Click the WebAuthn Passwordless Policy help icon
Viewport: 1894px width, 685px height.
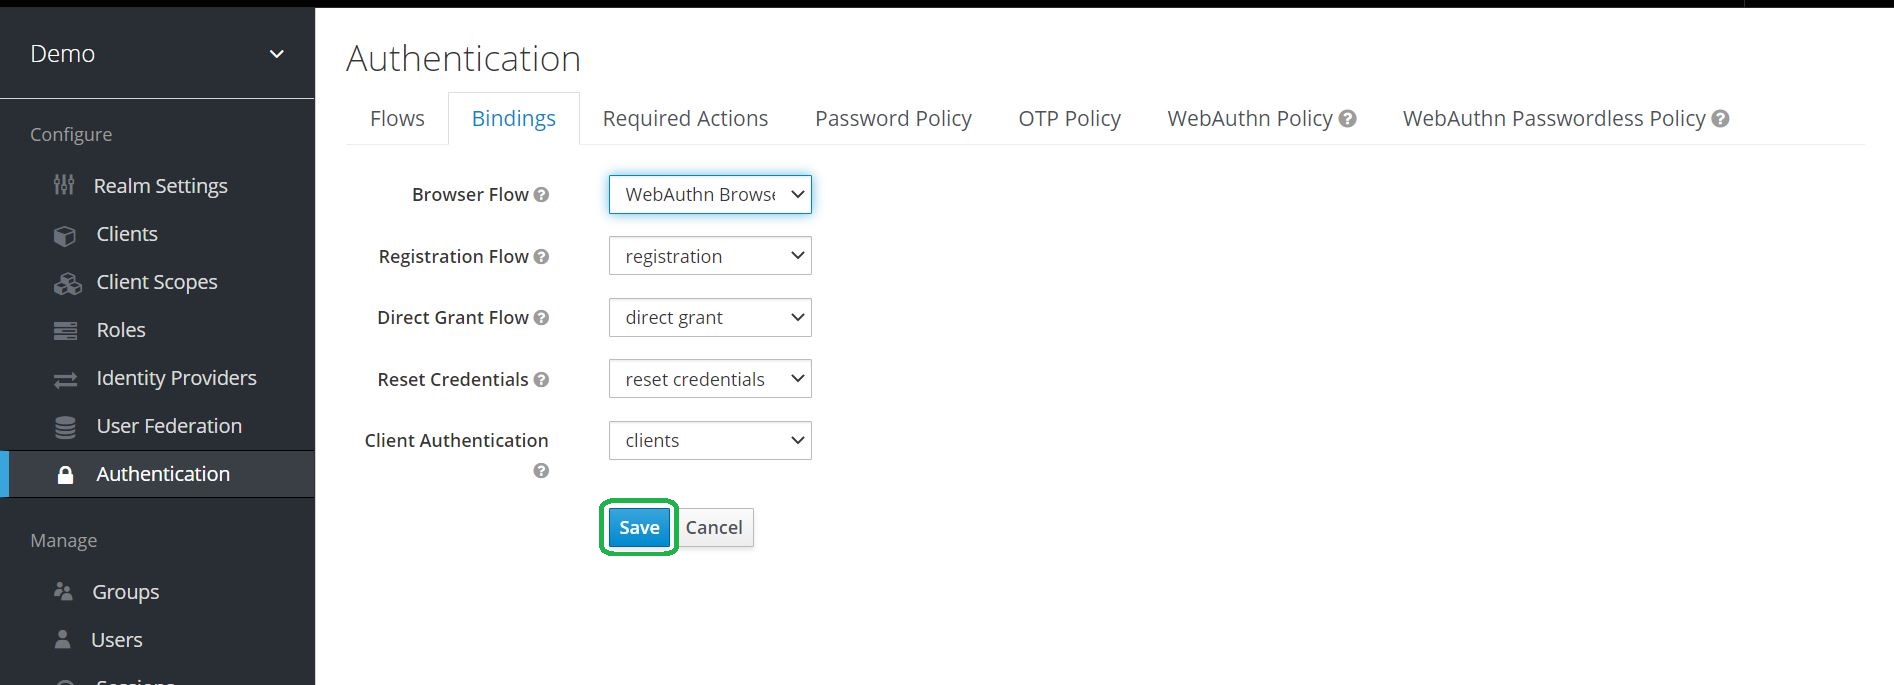click(x=1720, y=119)
